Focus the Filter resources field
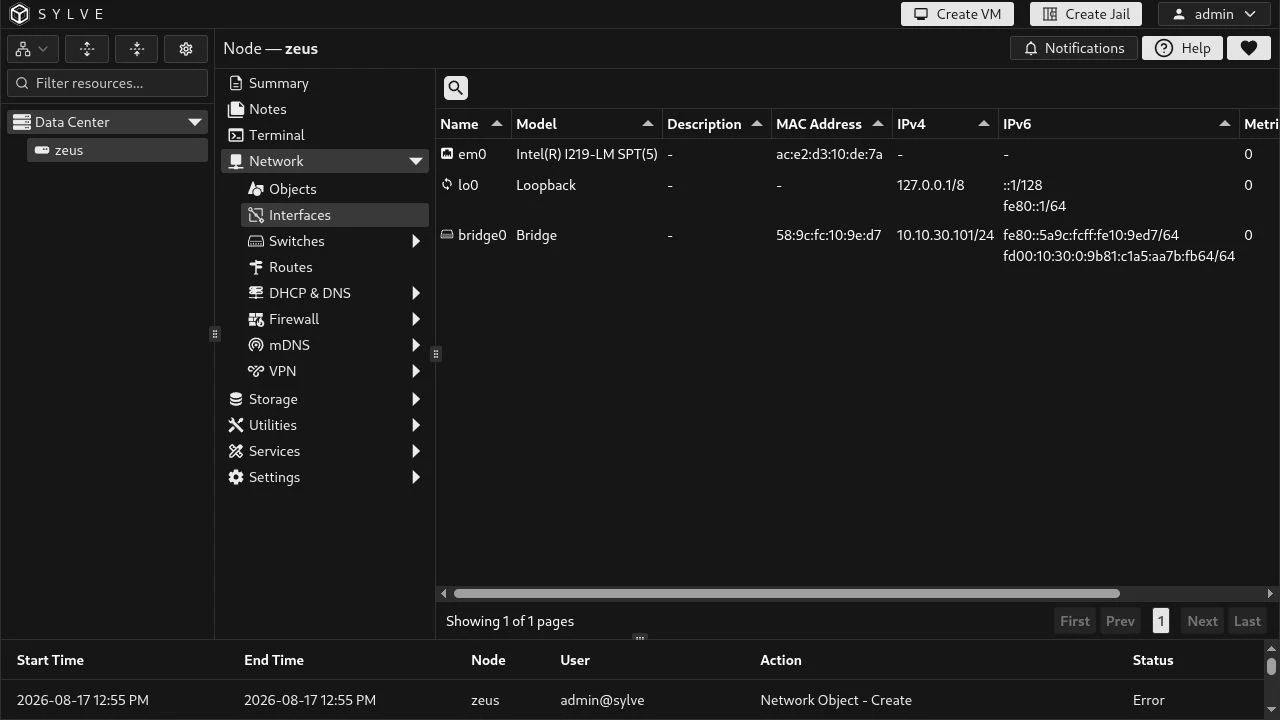The height and width of the screenshot is (720, 1280). (x=108, y=83)
